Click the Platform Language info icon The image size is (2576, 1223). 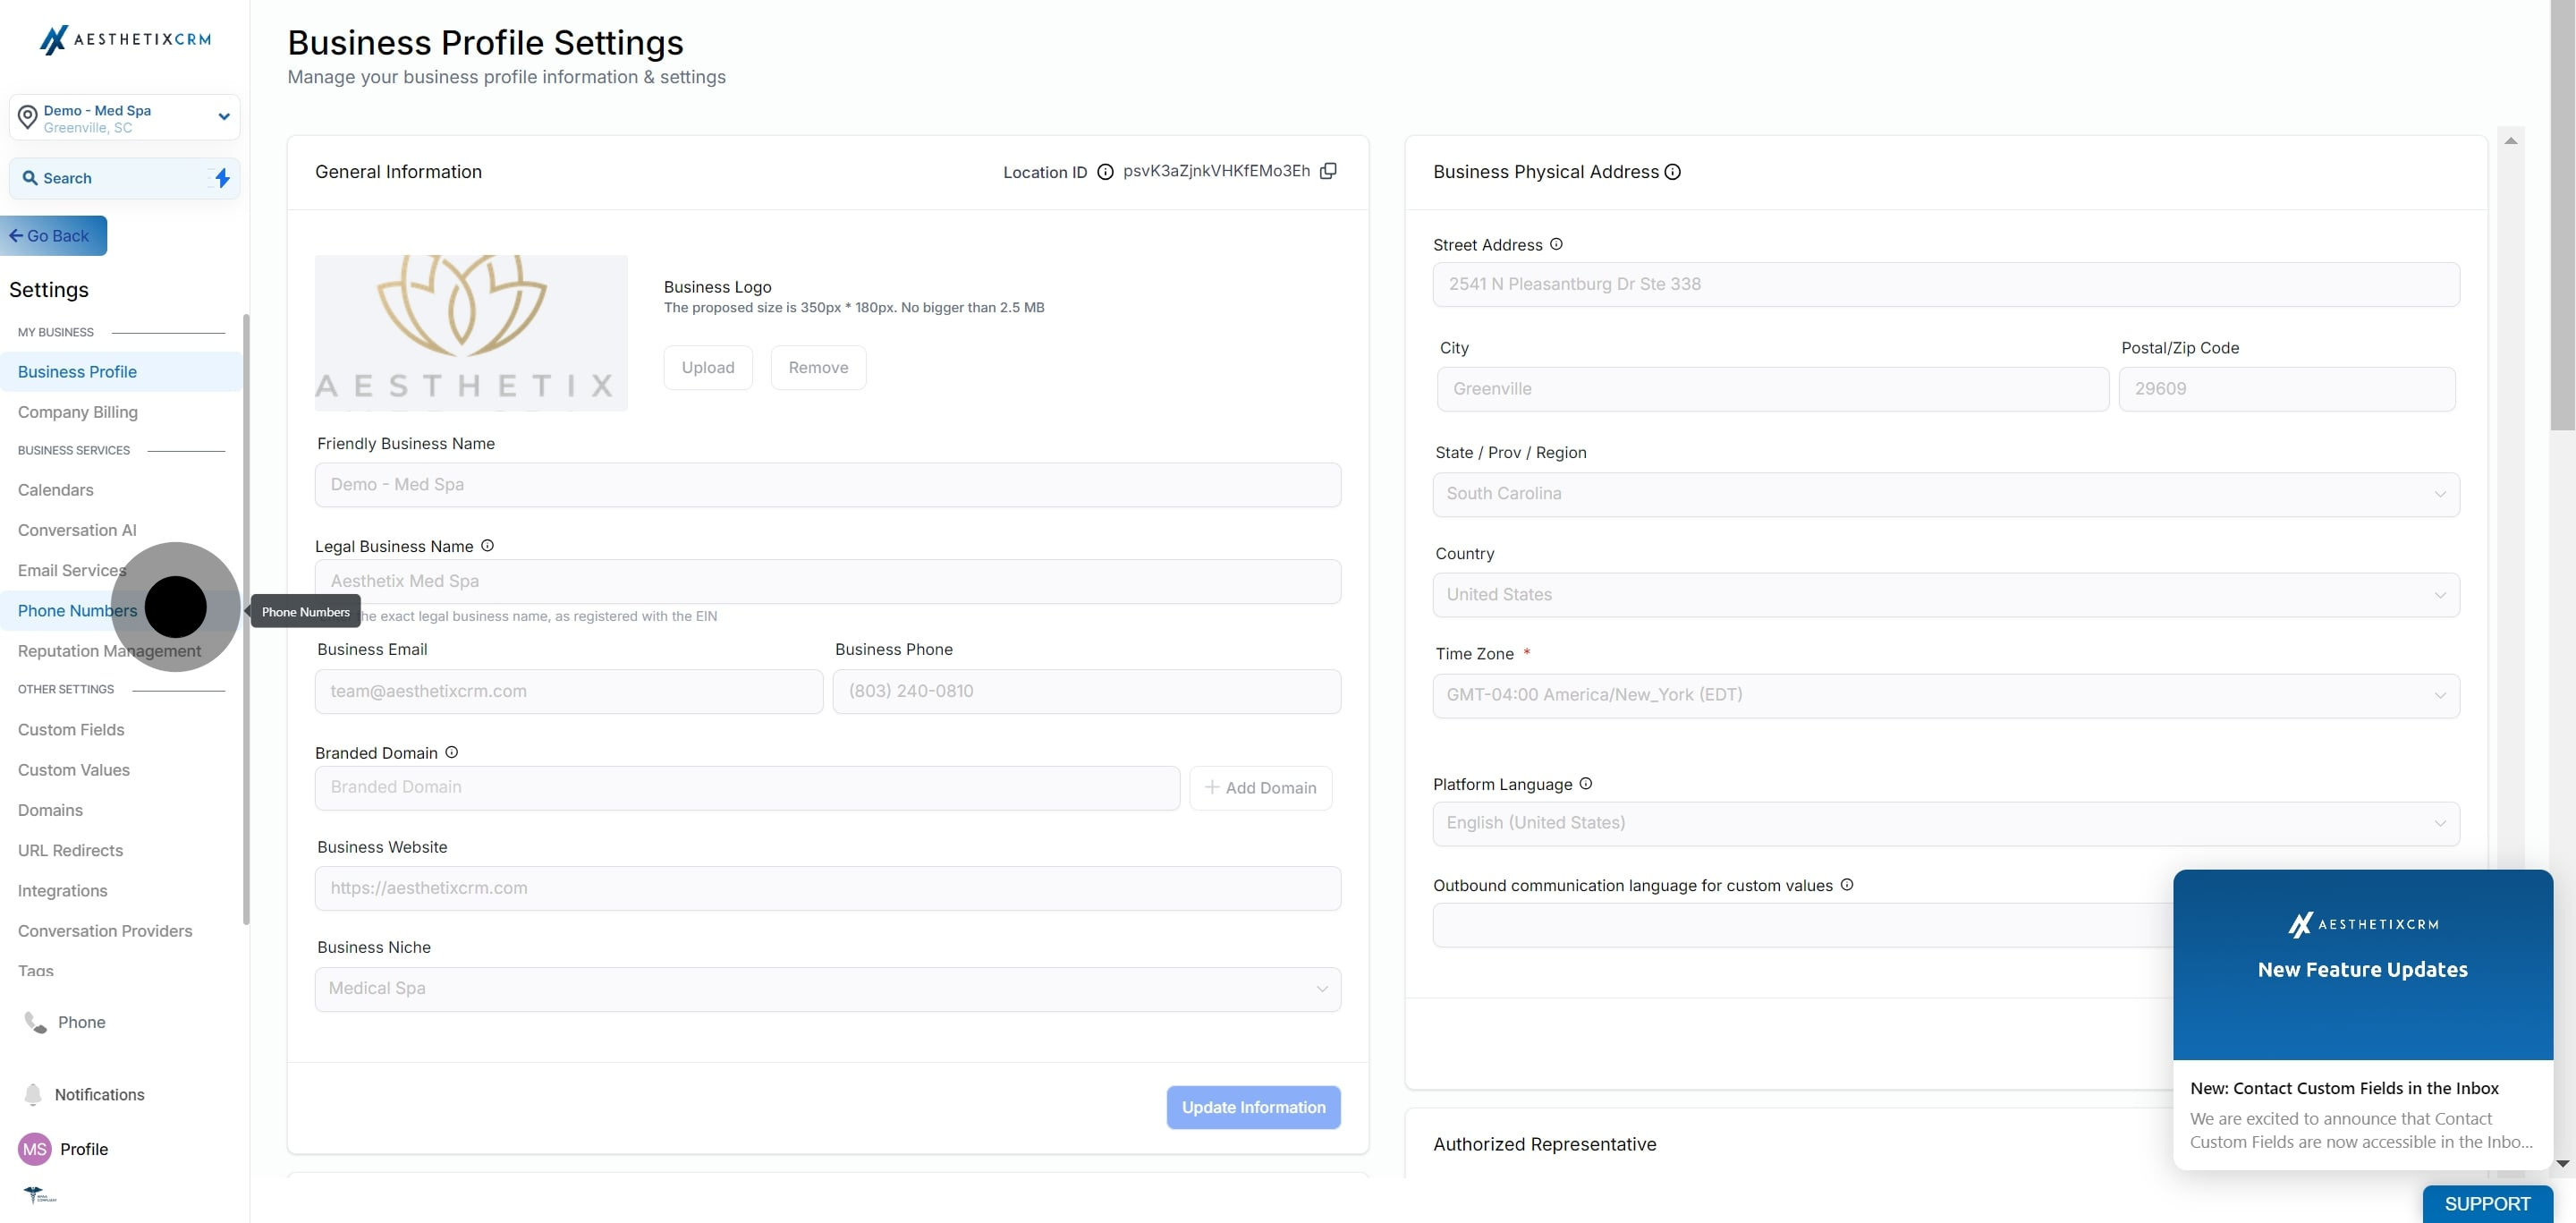[x=1585, y=784]
